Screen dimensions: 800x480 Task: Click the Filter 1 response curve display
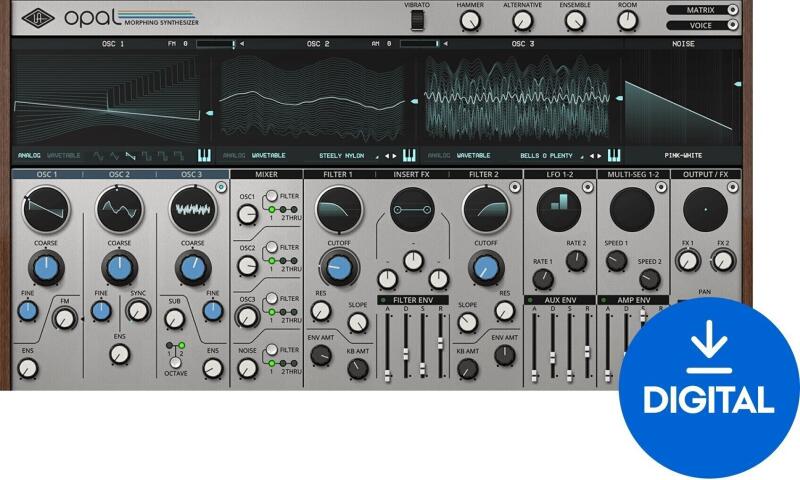coord(338,209)
